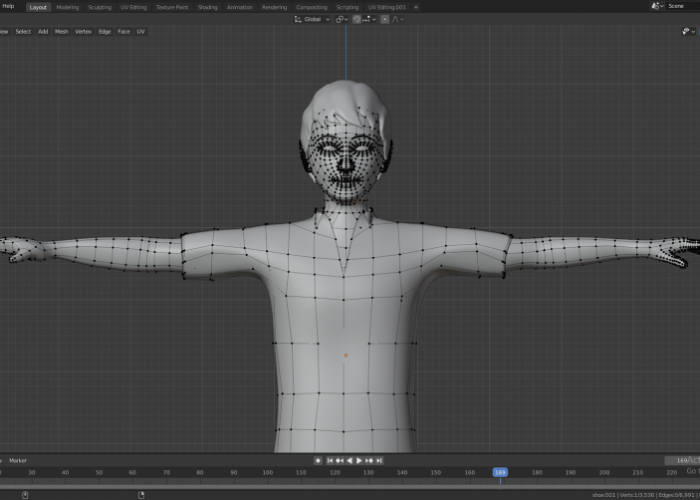Jump to the previous keyframe
This screenshot has height=500, width=700.
(340, 460)
